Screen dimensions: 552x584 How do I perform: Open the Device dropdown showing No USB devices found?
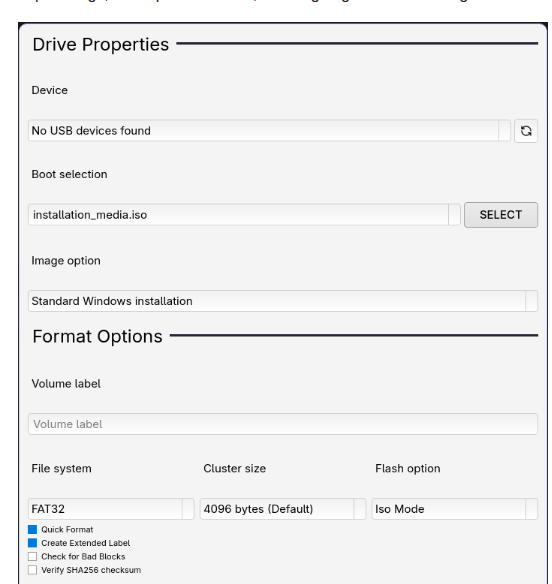pos(269,131)
